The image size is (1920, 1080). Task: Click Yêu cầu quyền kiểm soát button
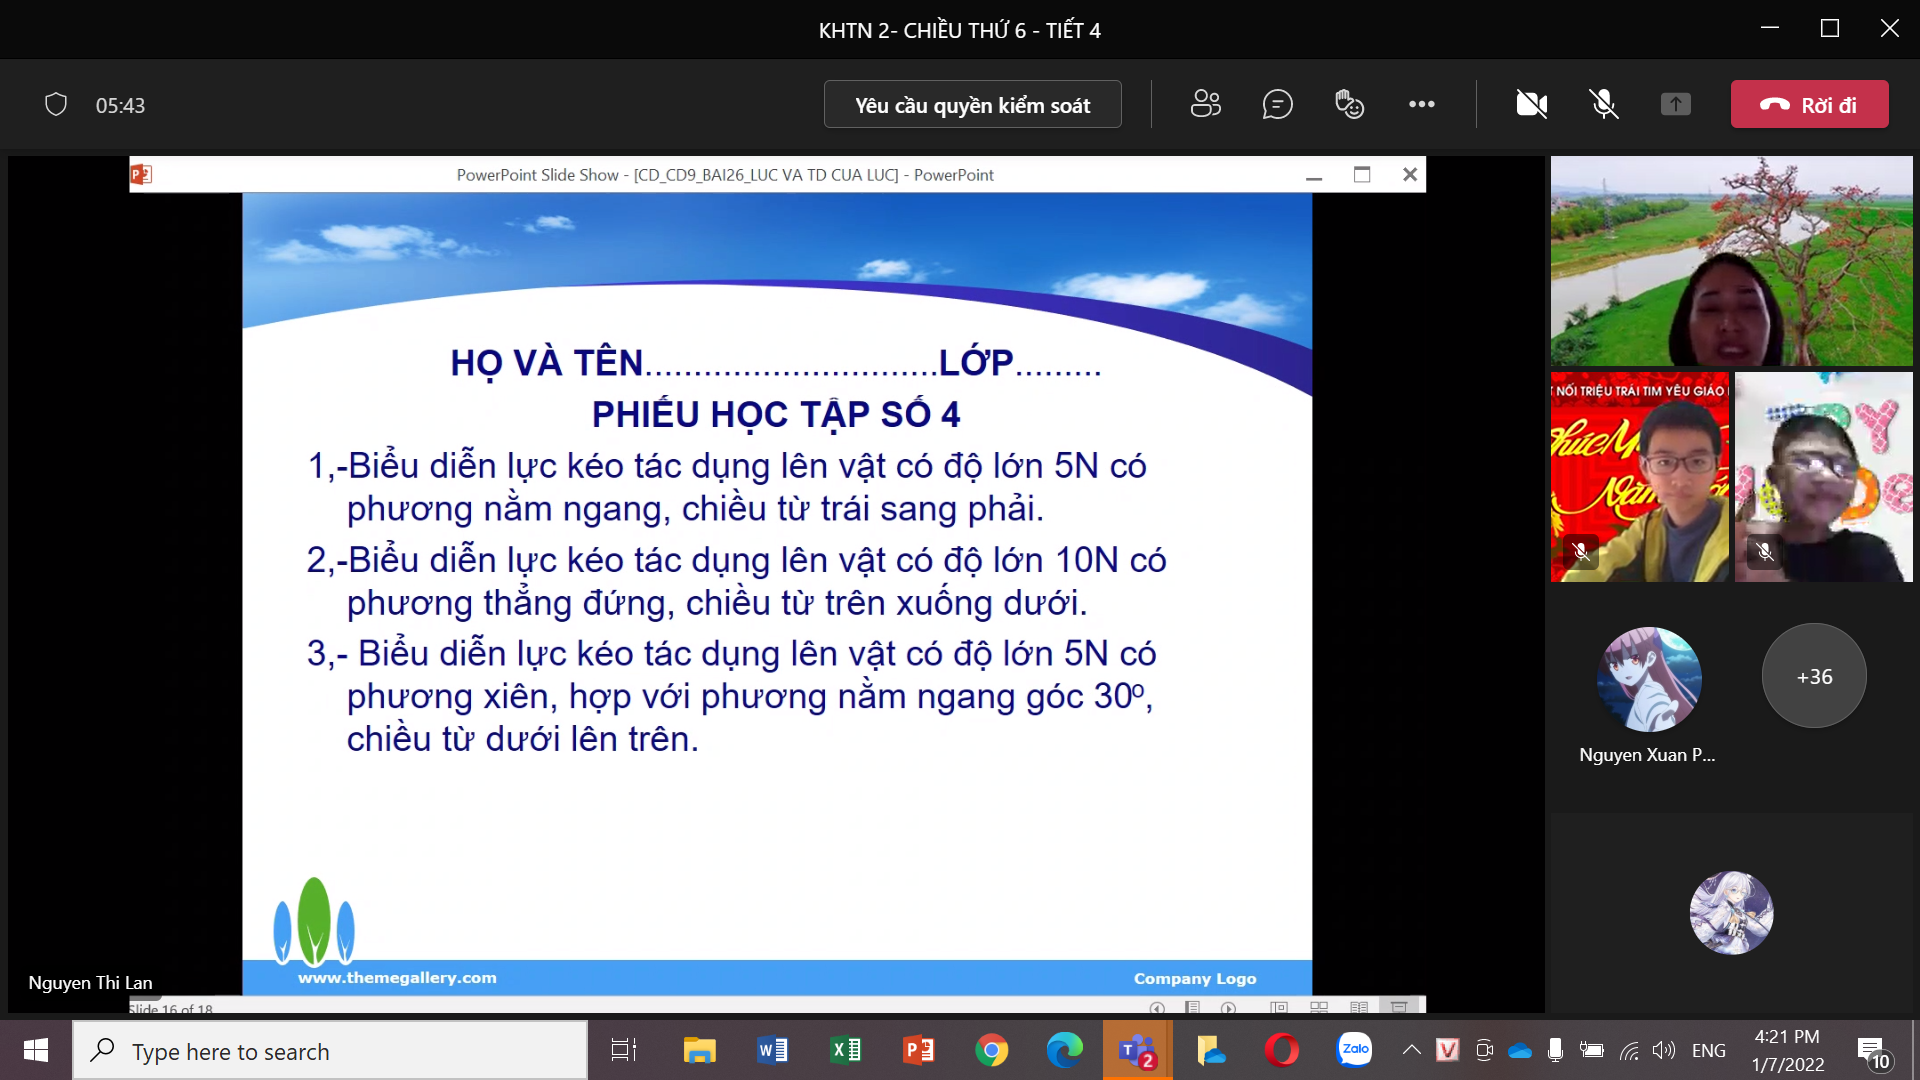pos(972,104)
